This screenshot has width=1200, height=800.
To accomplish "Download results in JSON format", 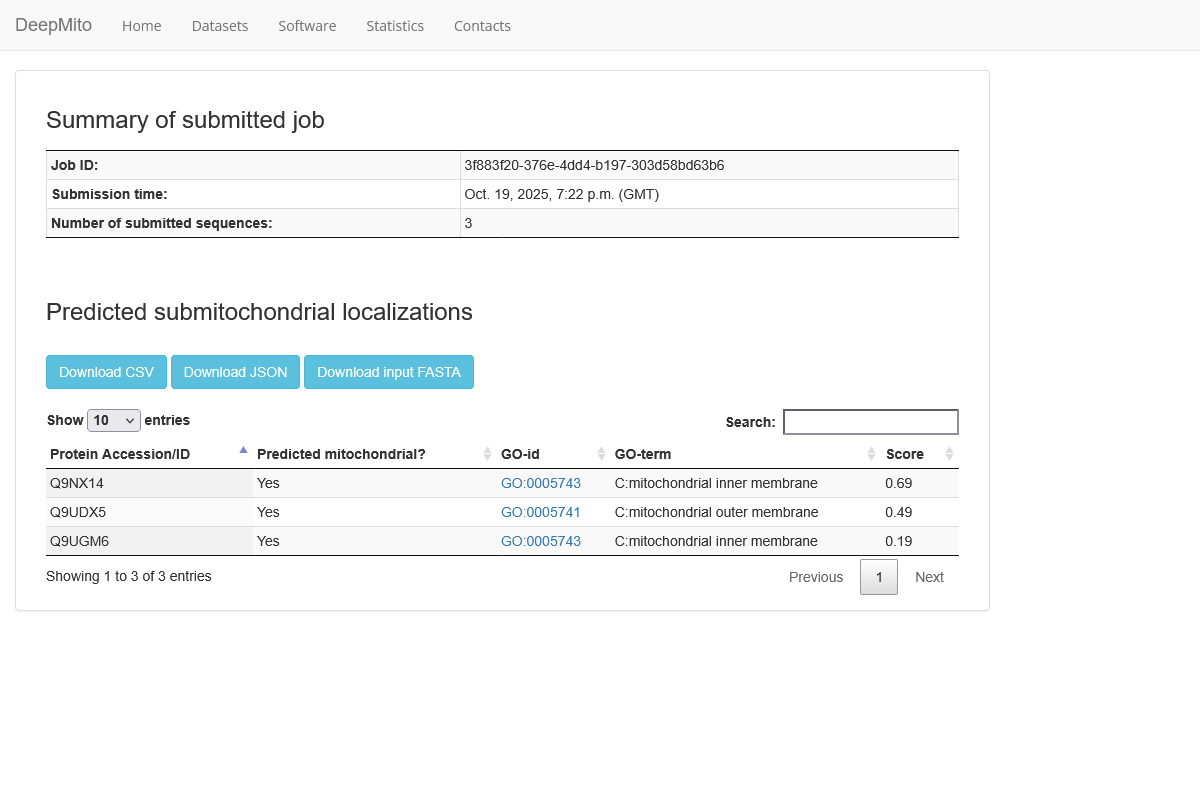I will point(235,371).
